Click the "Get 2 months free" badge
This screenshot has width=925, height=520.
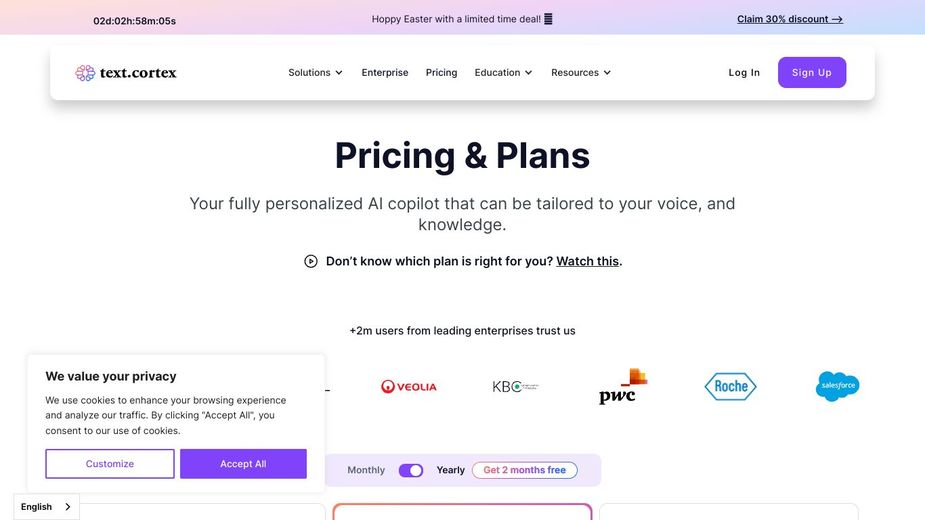(524, 470)
